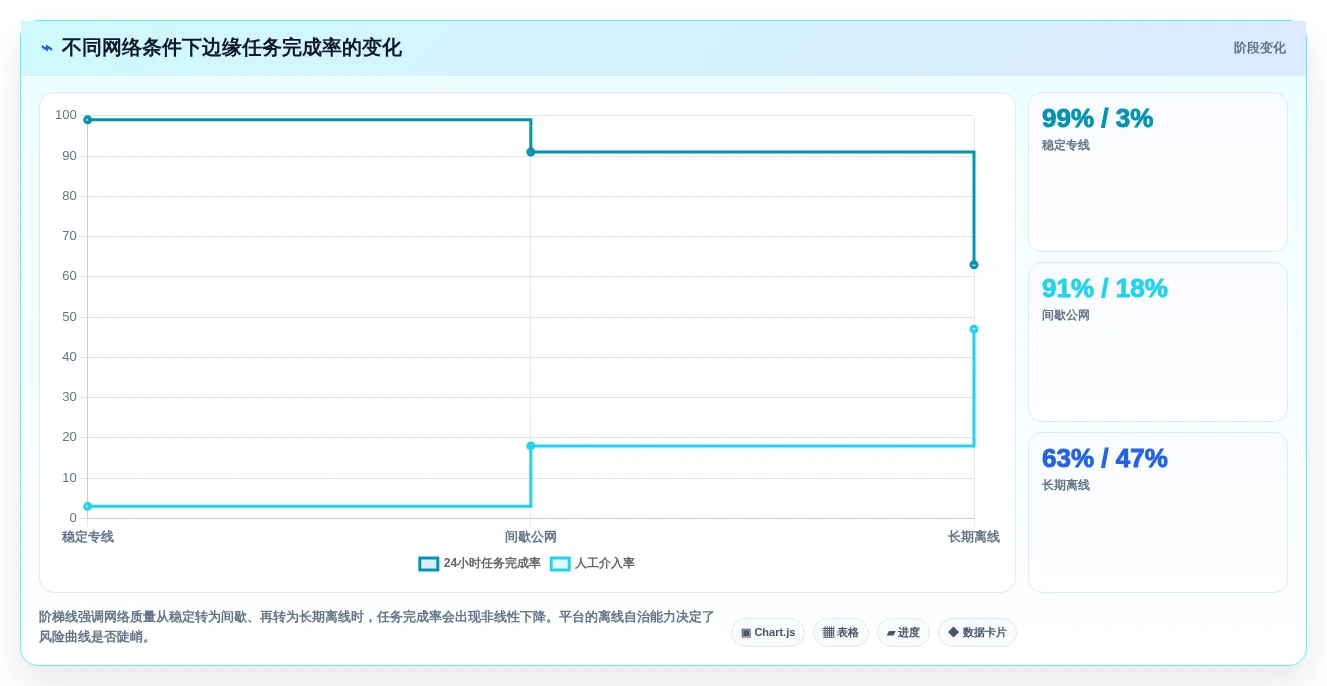
Task: Open the 间歇公网 91% / 18% card
Action: (x=1158, y=342)
